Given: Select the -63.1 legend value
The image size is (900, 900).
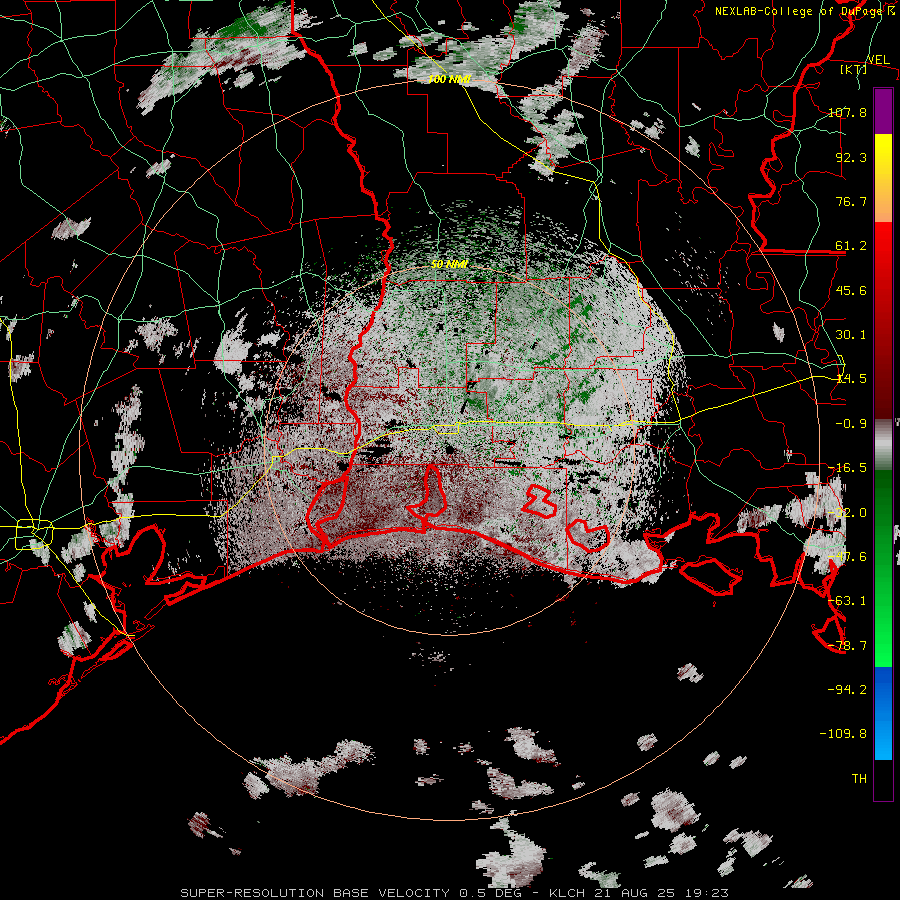Looking at the screenshot, I should [x=847, y=601].
